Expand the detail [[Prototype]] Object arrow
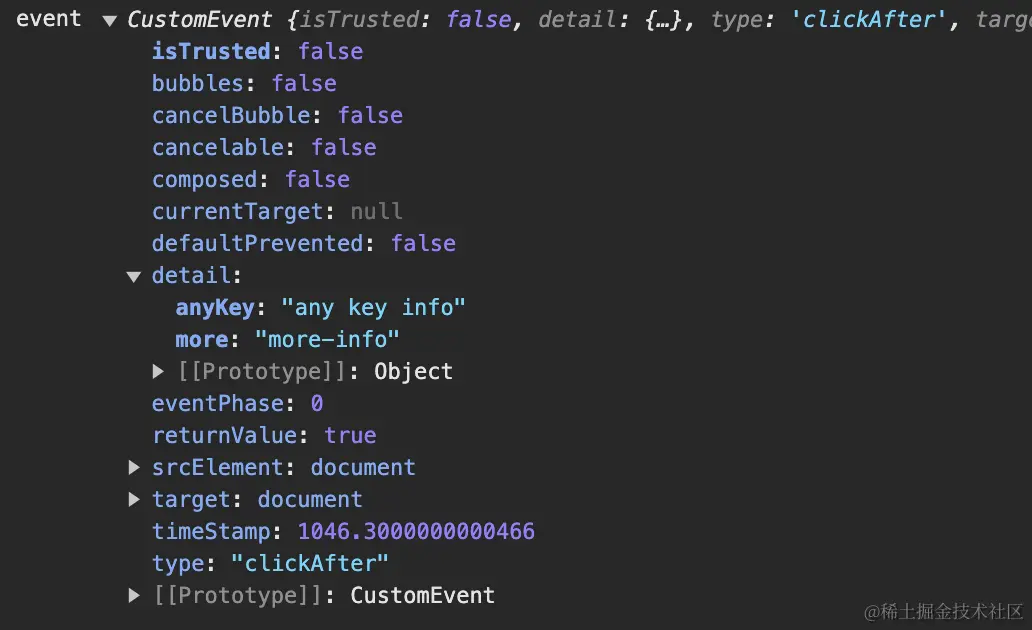1032x630 pixels. 158,371
